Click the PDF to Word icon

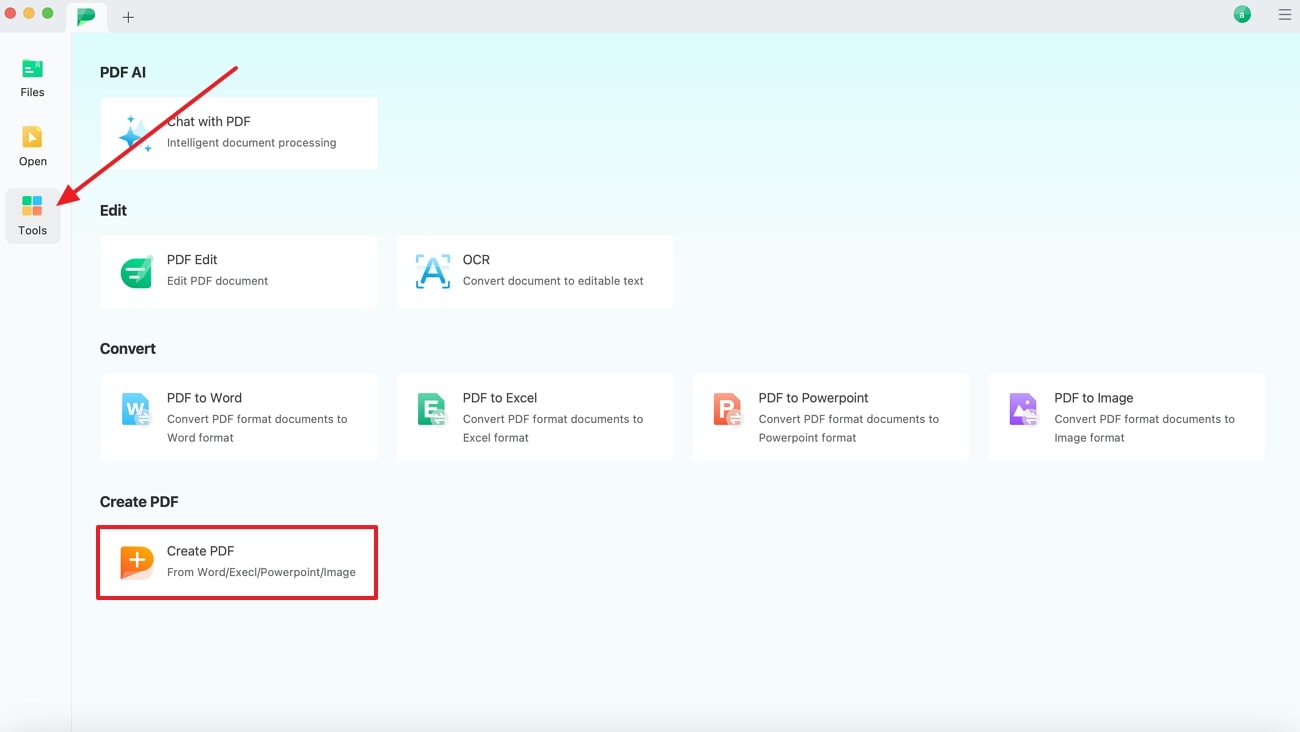(x=136, y=409)
